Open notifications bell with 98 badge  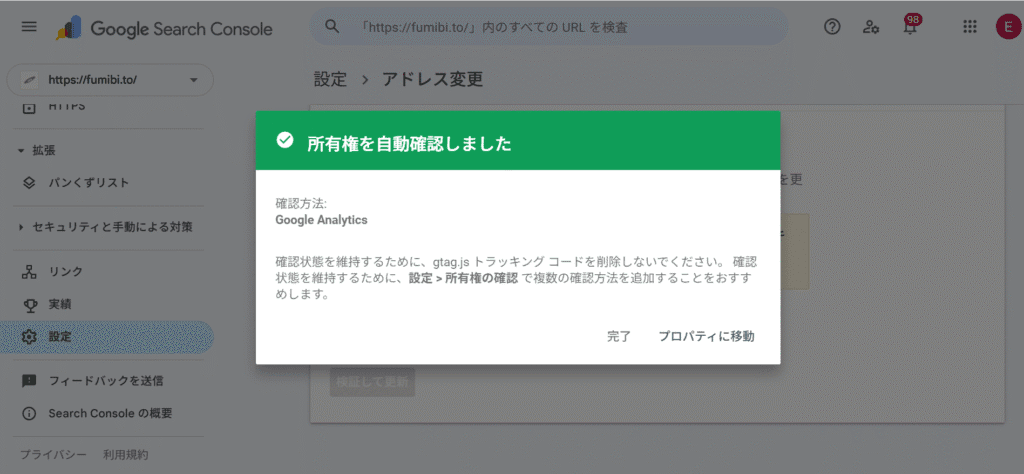[x=910, y=26]
